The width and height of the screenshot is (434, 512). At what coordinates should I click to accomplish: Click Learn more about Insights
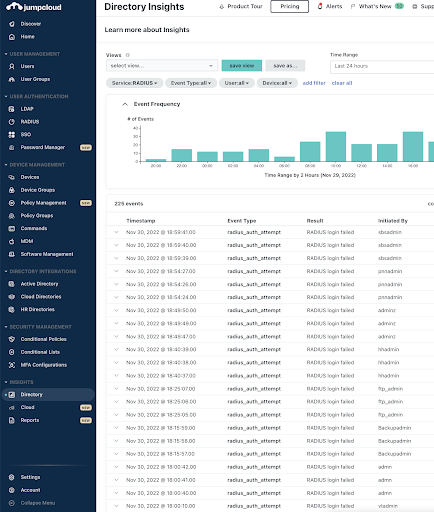[147, 30]
